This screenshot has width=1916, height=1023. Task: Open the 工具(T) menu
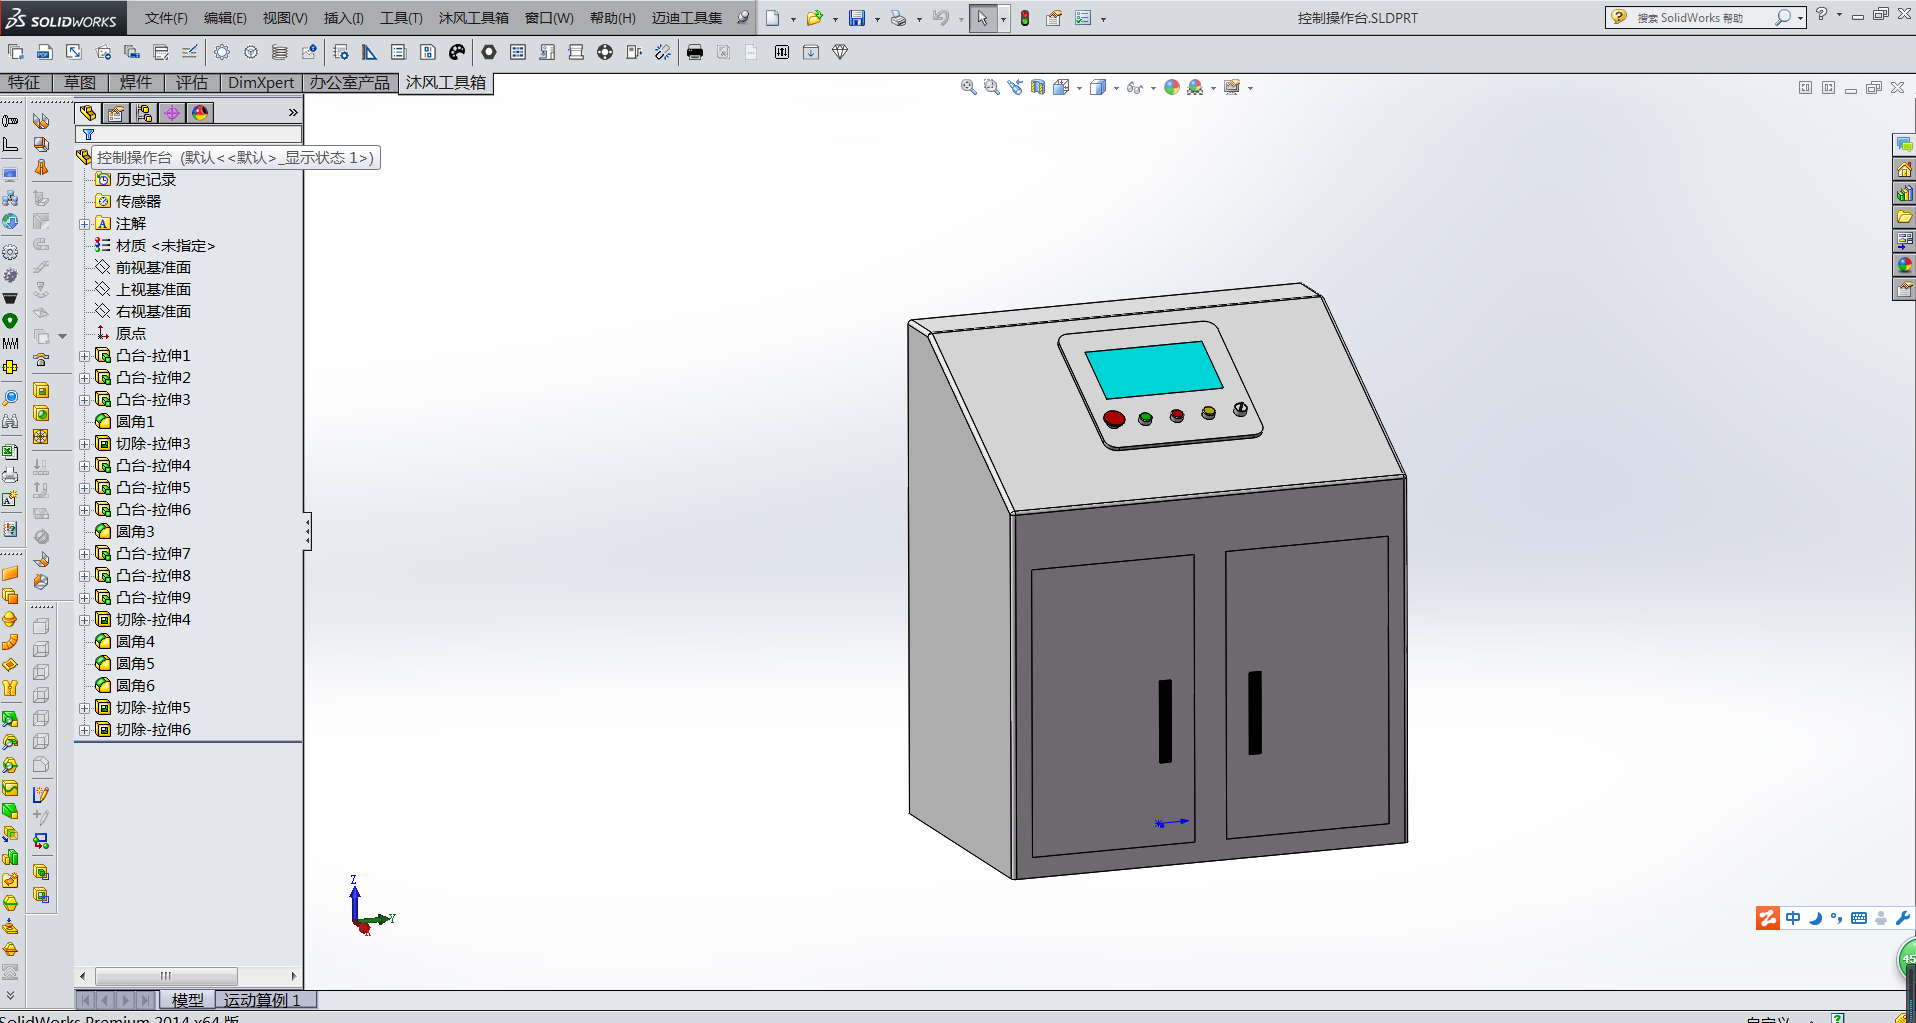coord(401,18)
